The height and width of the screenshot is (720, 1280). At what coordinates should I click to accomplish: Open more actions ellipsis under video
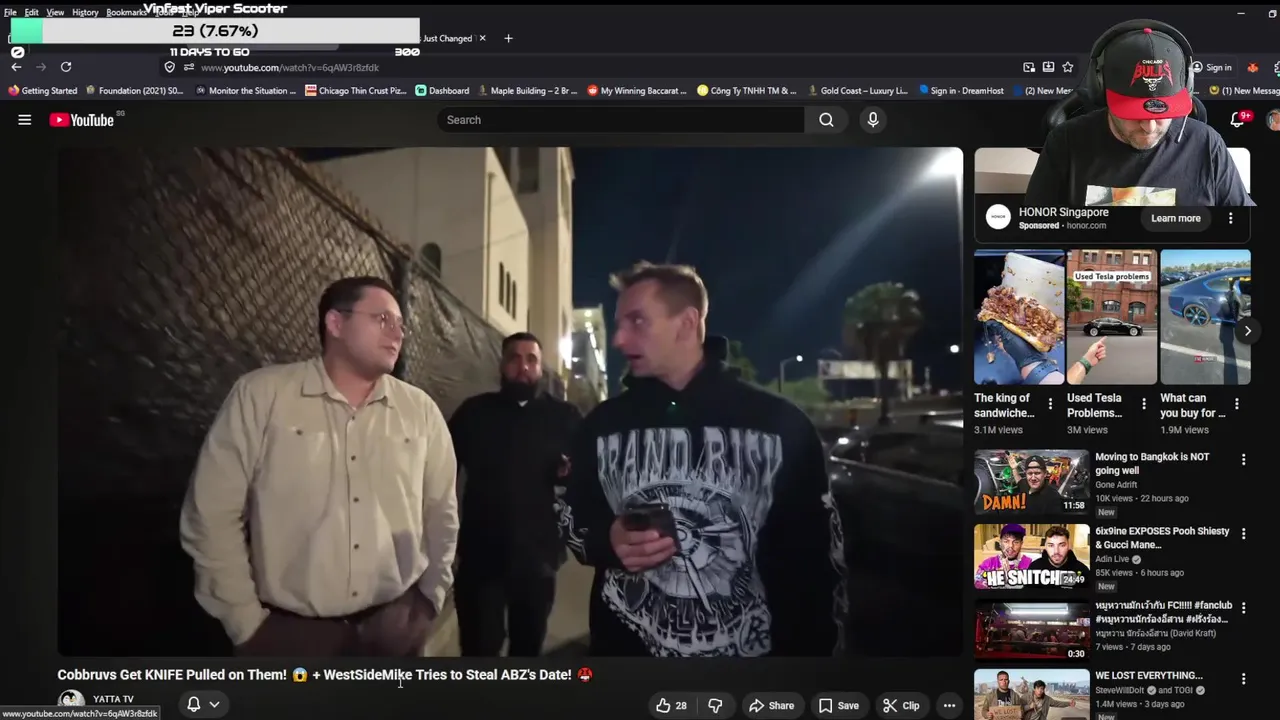pos(949,705)
